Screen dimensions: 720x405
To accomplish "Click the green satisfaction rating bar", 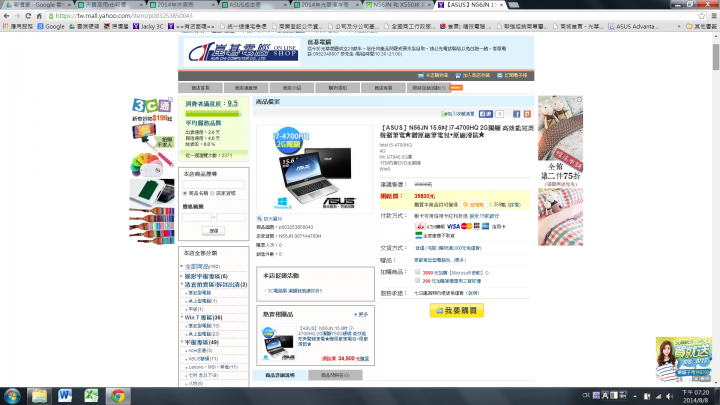I will point(212,114).
